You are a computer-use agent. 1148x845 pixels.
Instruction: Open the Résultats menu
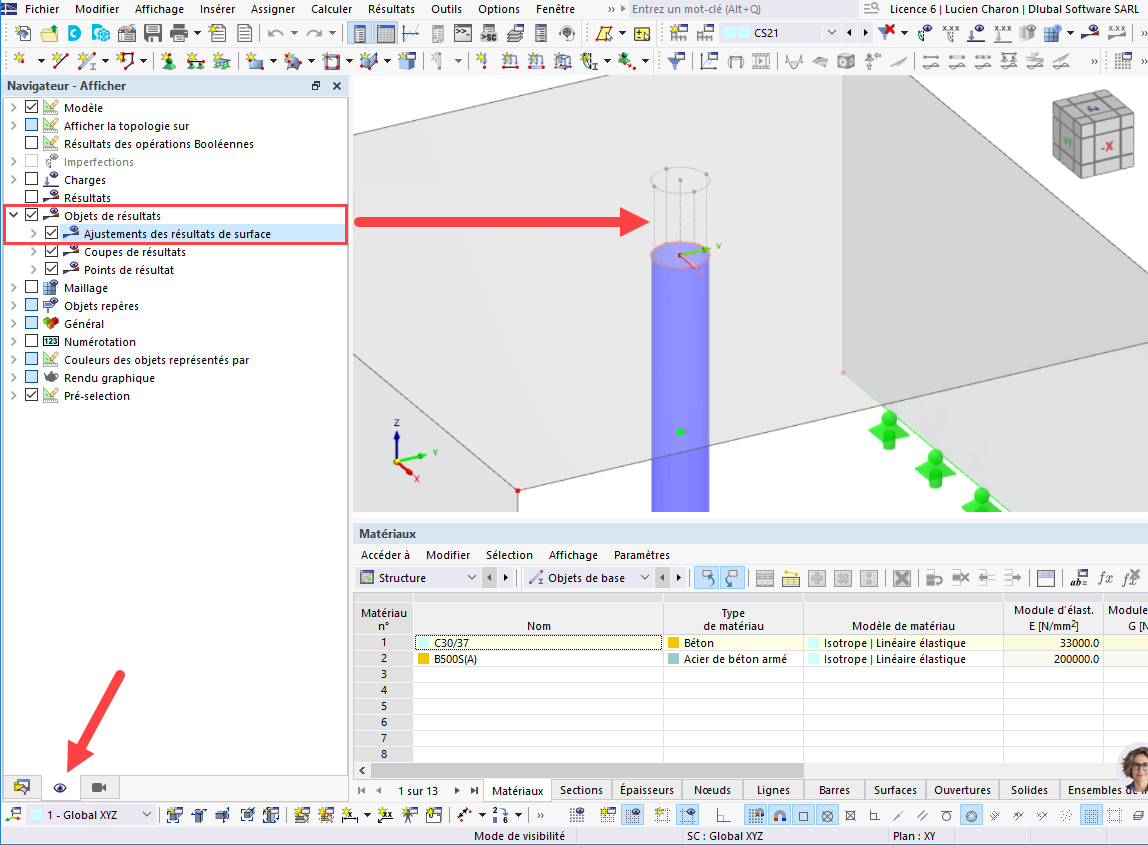[391, 9]
